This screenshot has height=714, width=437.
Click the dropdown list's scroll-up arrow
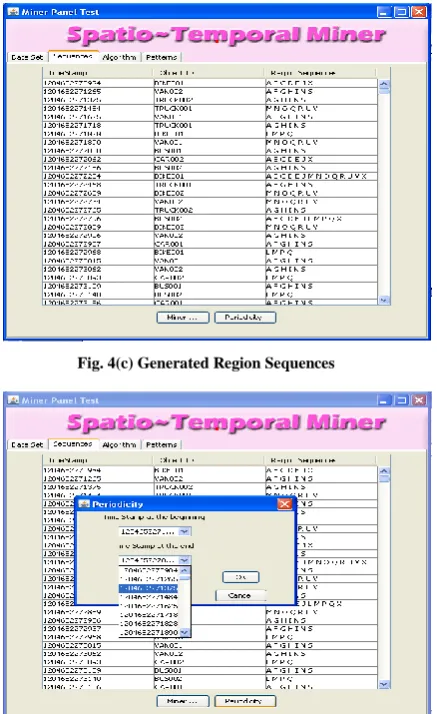184,570
